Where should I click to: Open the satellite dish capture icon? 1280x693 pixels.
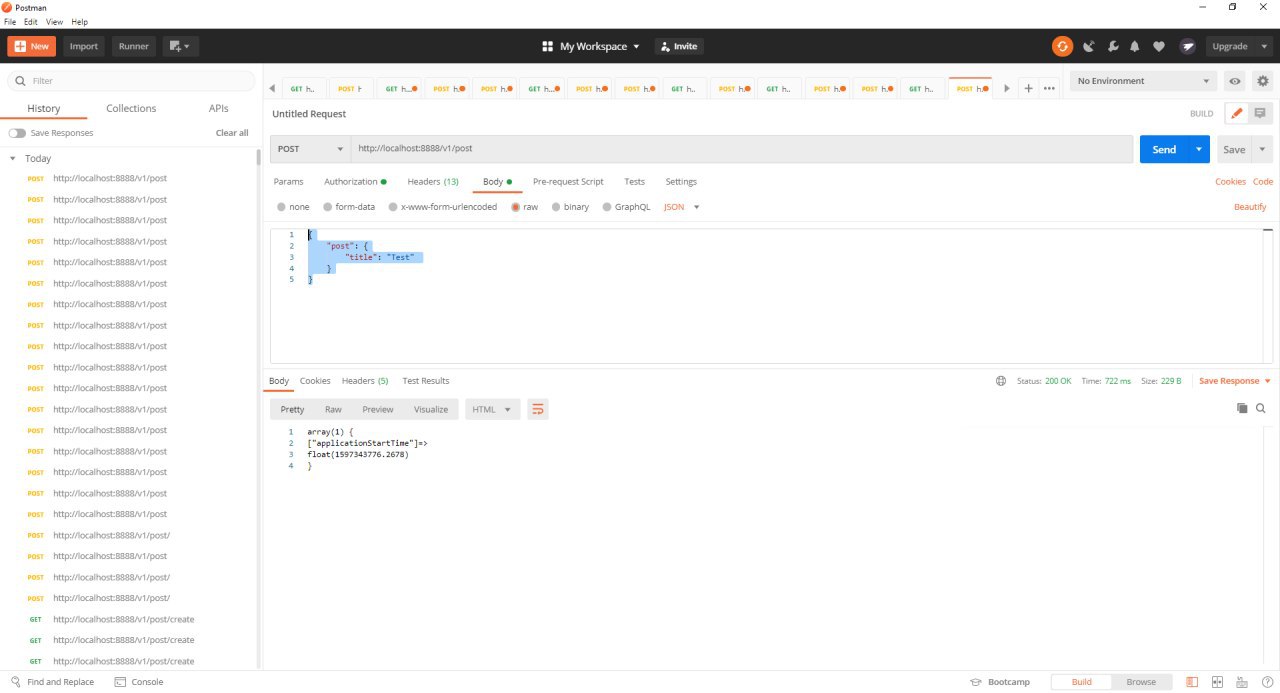(x=1088, y=46)
